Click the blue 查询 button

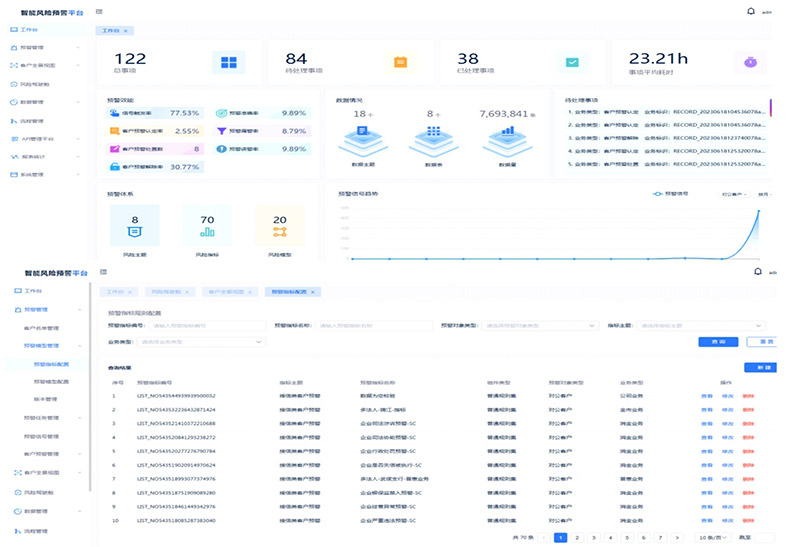[x=712, y=342]
